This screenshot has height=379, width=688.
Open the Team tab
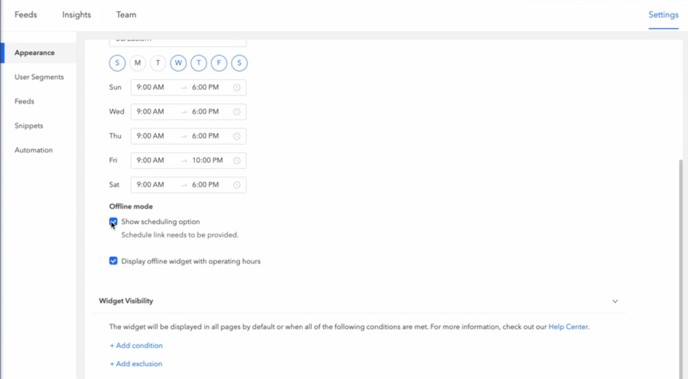coord(126,14)
